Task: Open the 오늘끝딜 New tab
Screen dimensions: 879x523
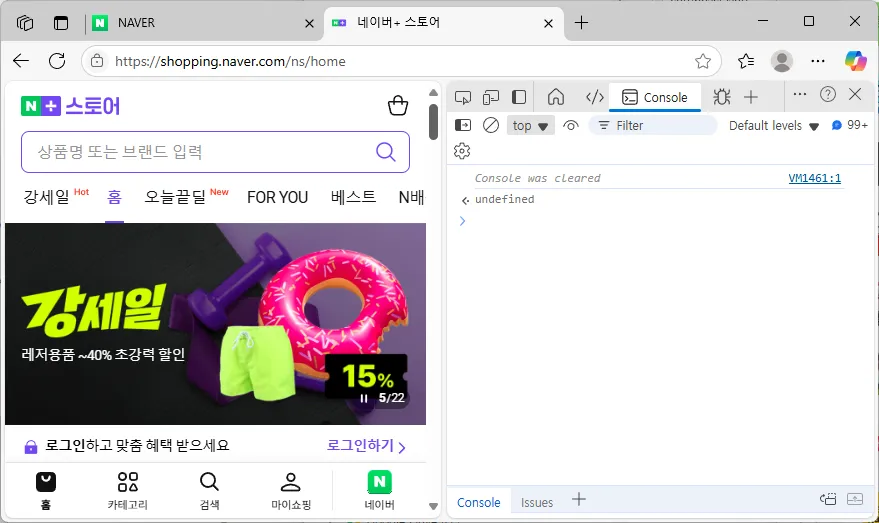Action: coord(186,197)
